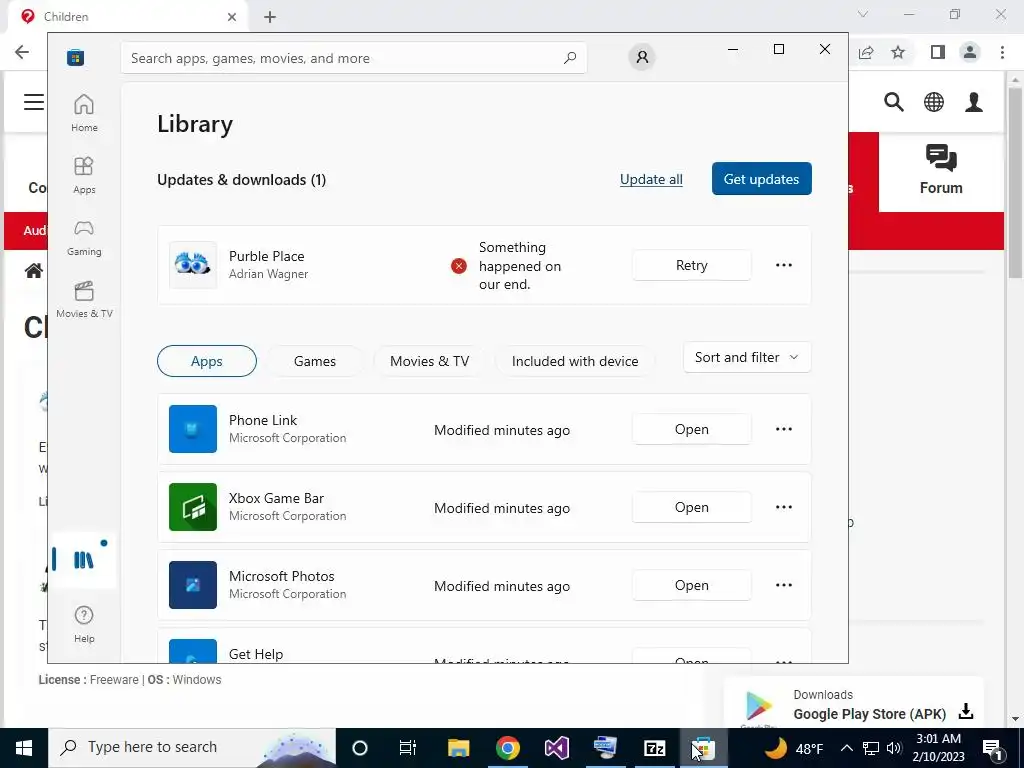Open the Chrome profile avatar
Screen dimensions: 1024x768
click(x=970, y=52)
